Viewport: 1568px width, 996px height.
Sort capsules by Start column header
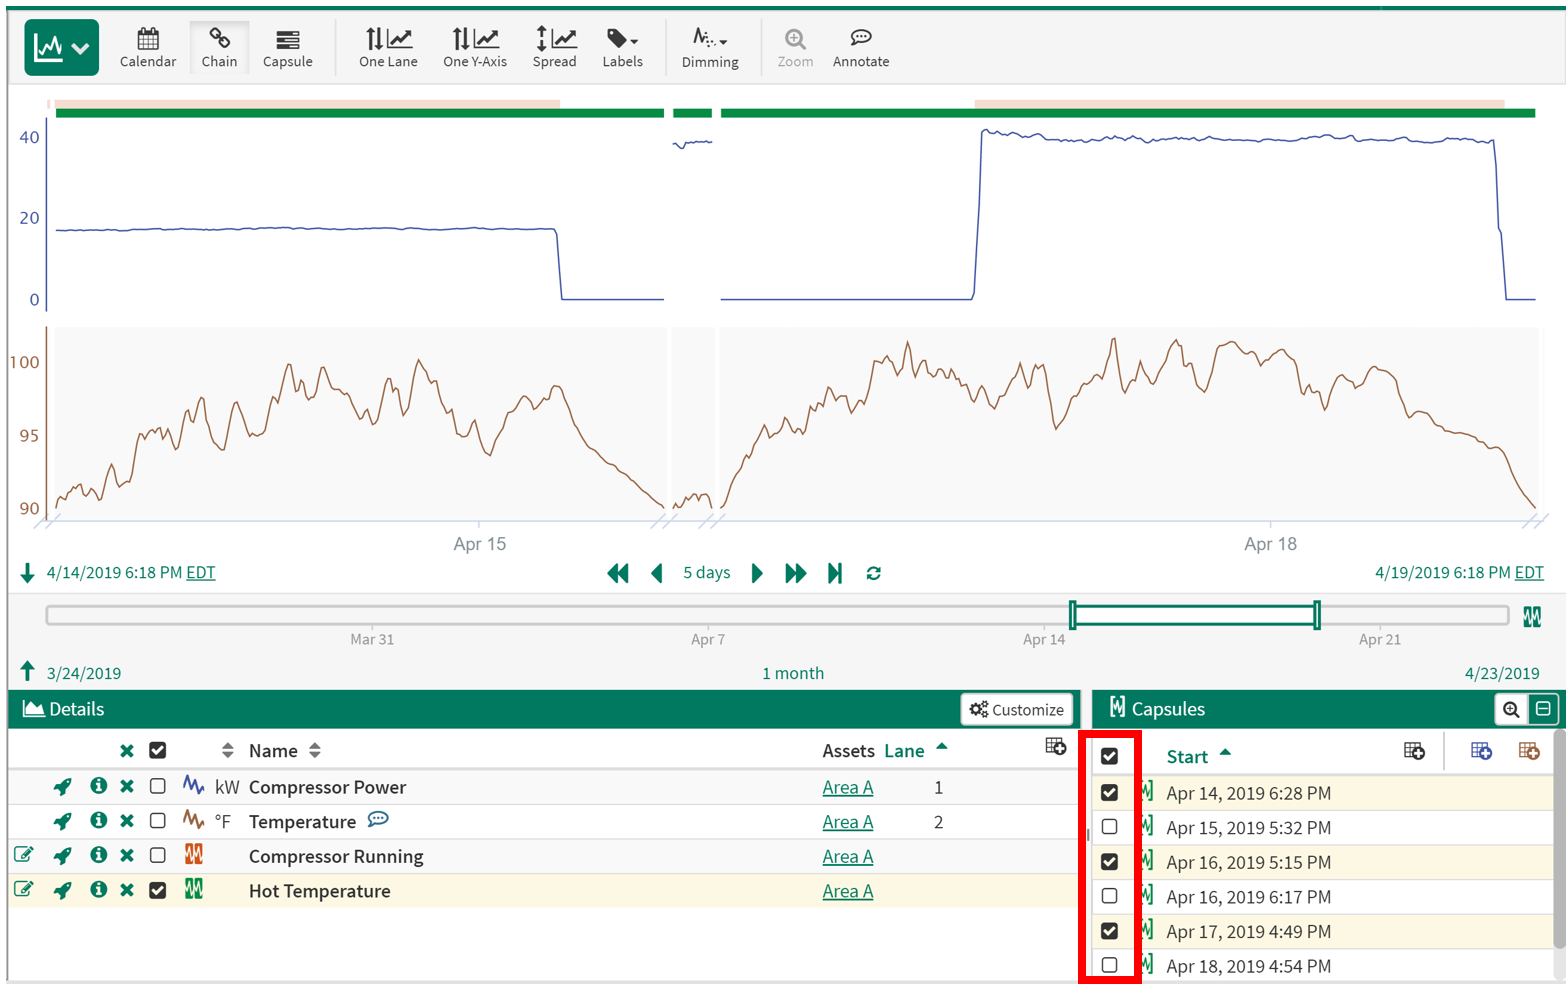(1187, 757)
